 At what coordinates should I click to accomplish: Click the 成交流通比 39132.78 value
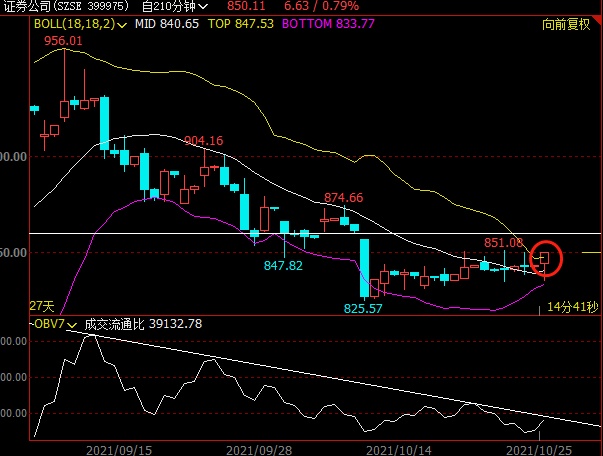[143, 324]
